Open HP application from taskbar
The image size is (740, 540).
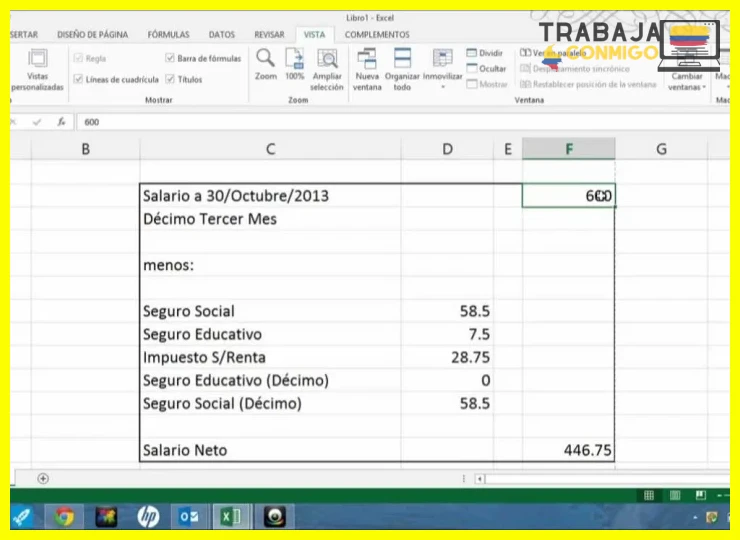[148, 517]
